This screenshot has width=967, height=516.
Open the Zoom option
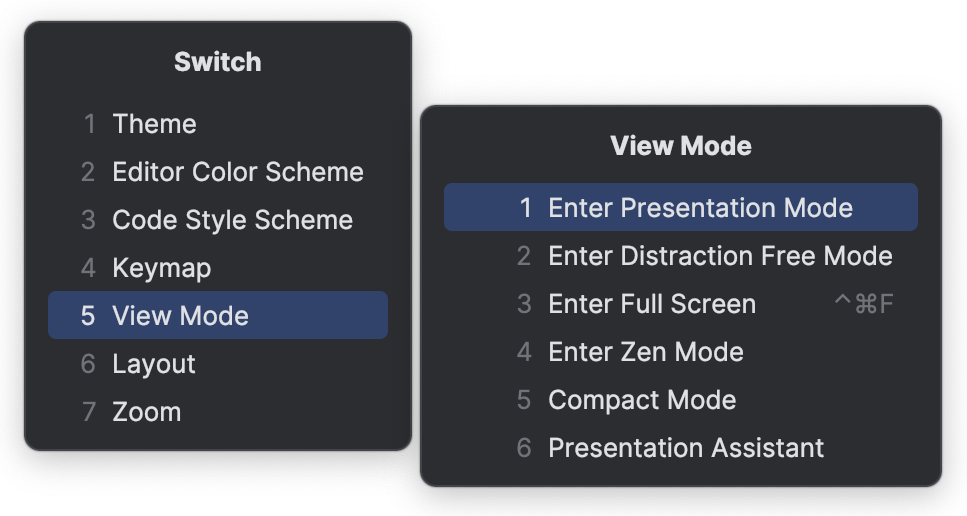pos(146,412)
